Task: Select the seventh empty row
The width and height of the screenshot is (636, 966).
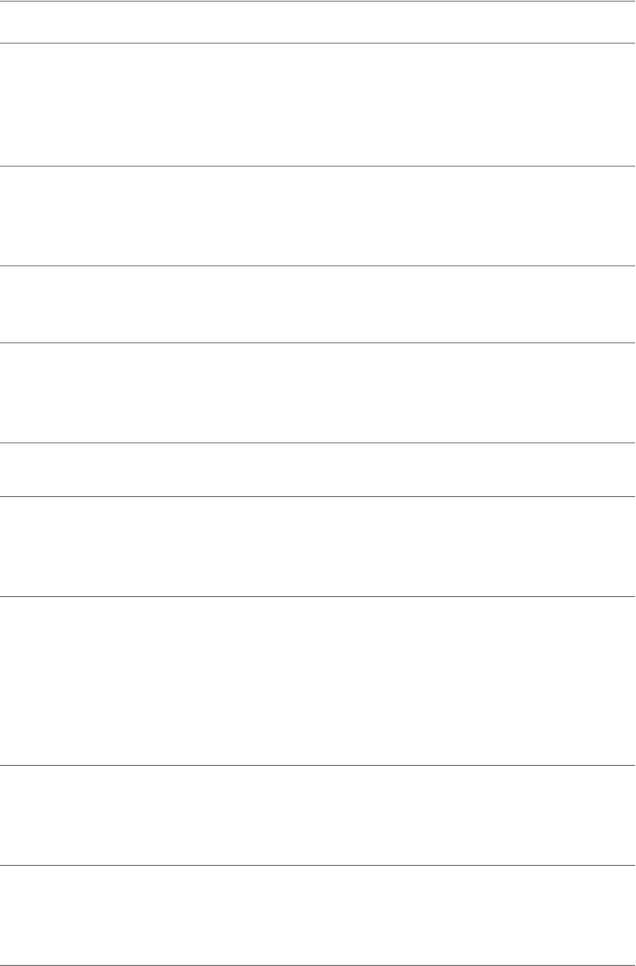Action: (317, 546)
